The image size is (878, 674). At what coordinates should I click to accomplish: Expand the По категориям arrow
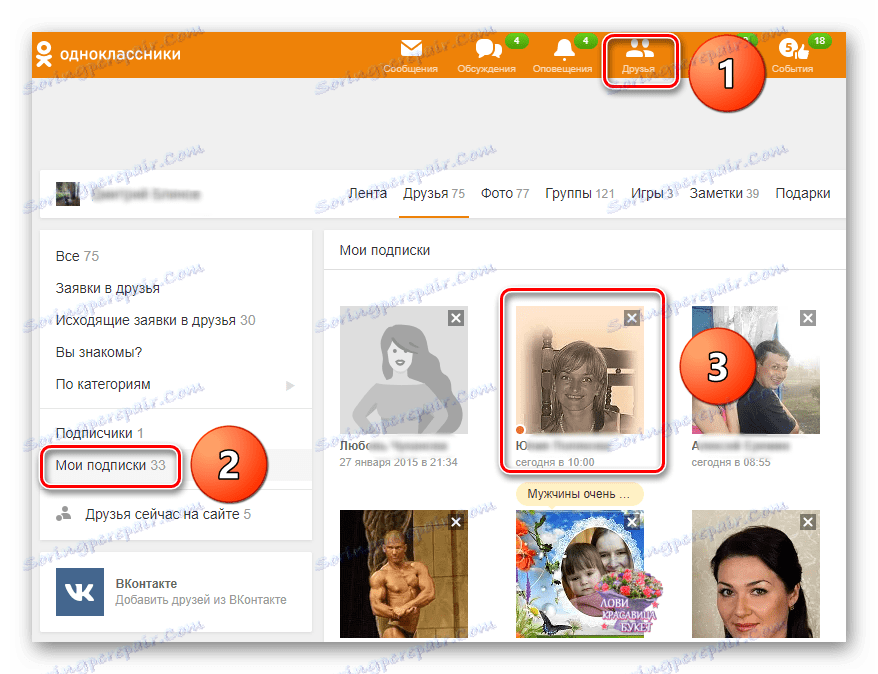[291, 384]
